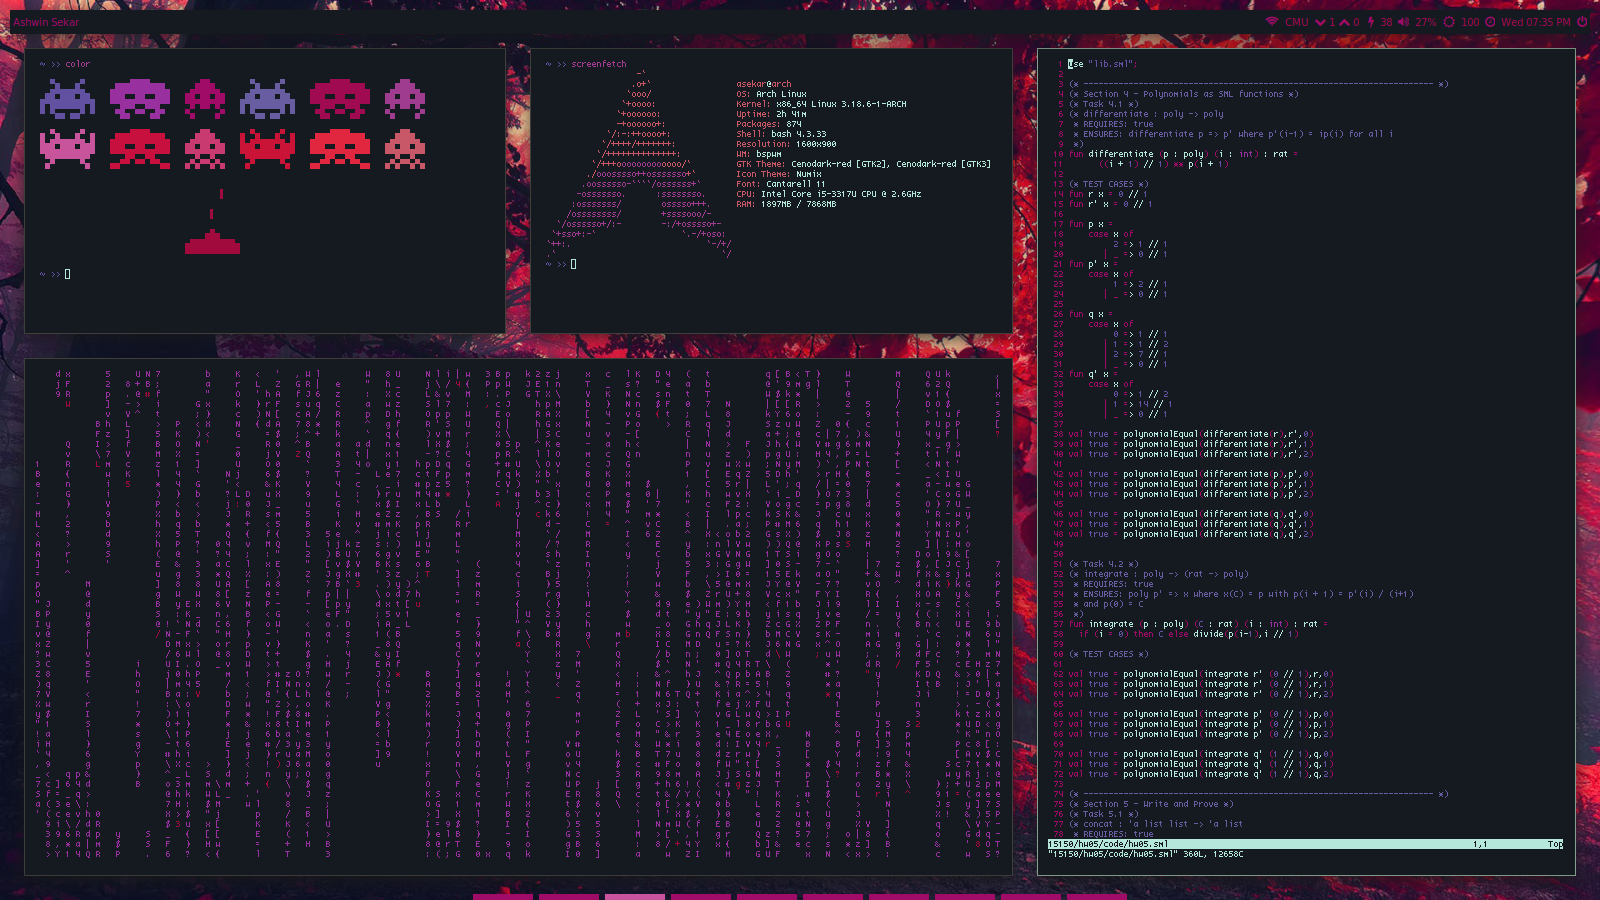Click the 'Top' scroll indicator in vim
1600x900 pixels.
click(1555, 844)
